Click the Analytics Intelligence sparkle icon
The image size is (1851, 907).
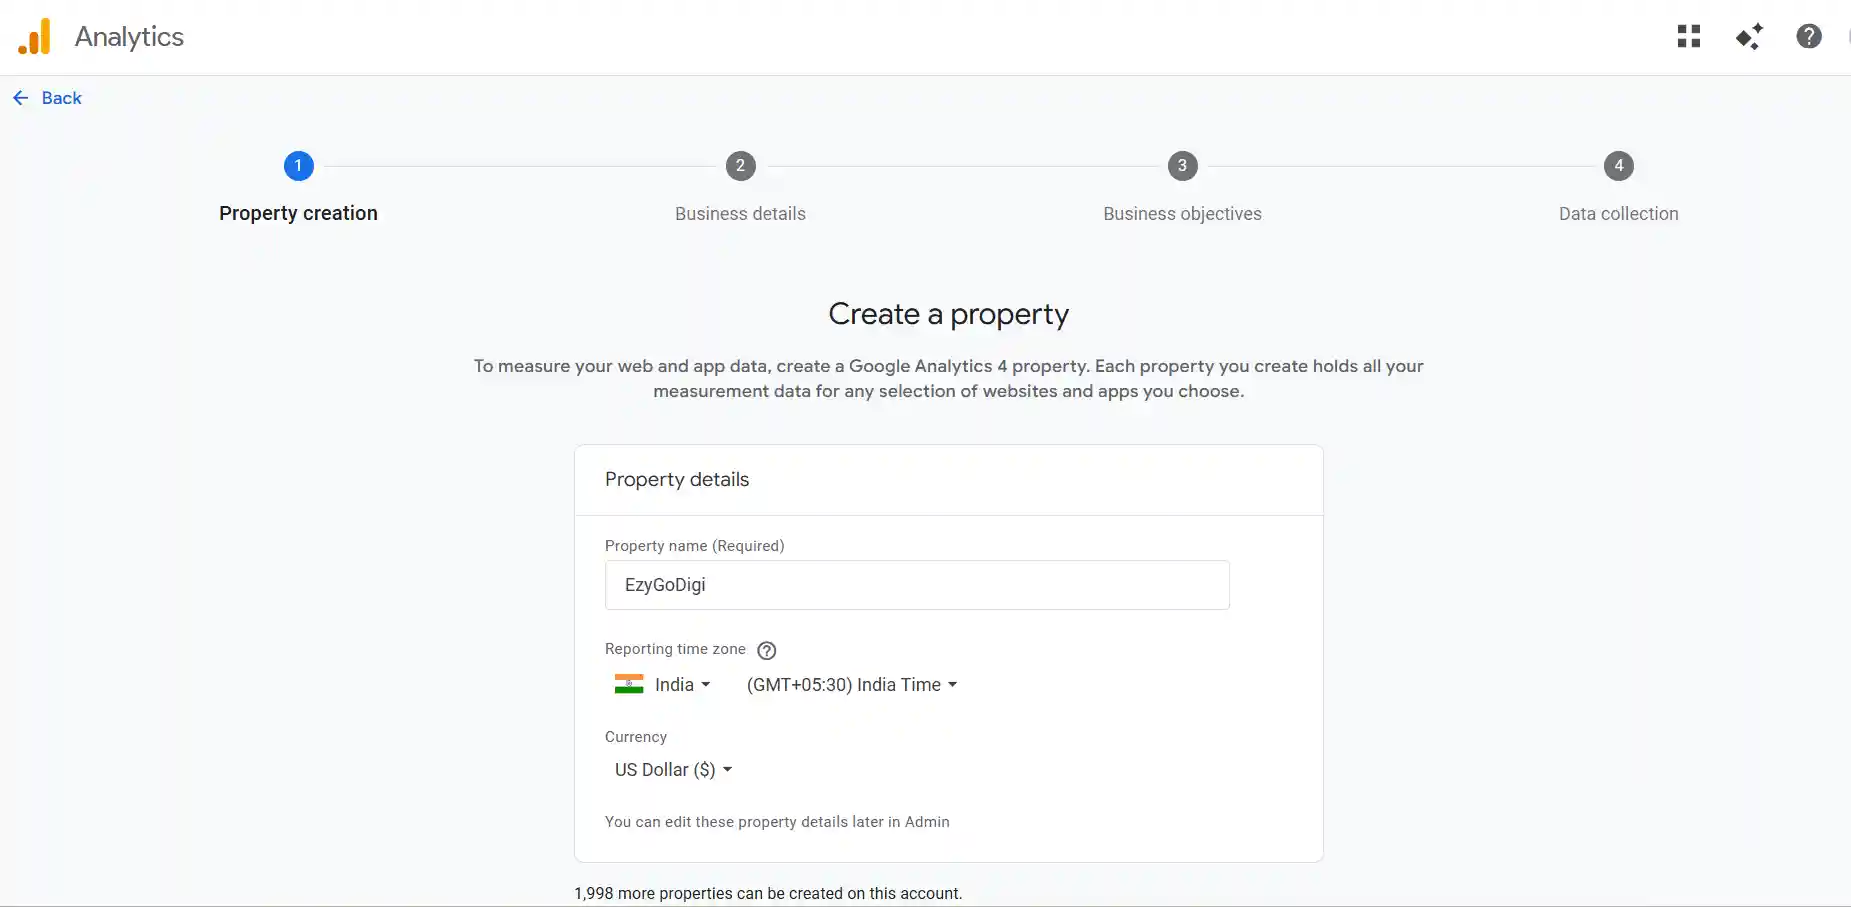coord(1749,36)
